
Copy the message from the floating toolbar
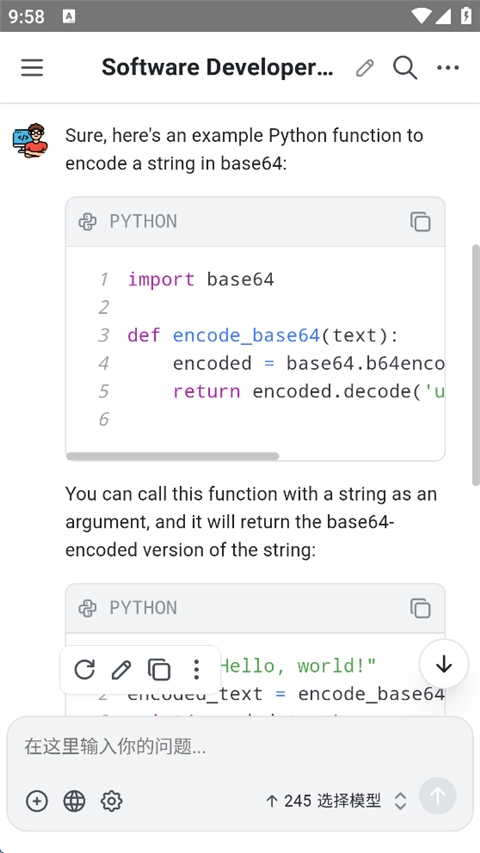tap(159, 669)
